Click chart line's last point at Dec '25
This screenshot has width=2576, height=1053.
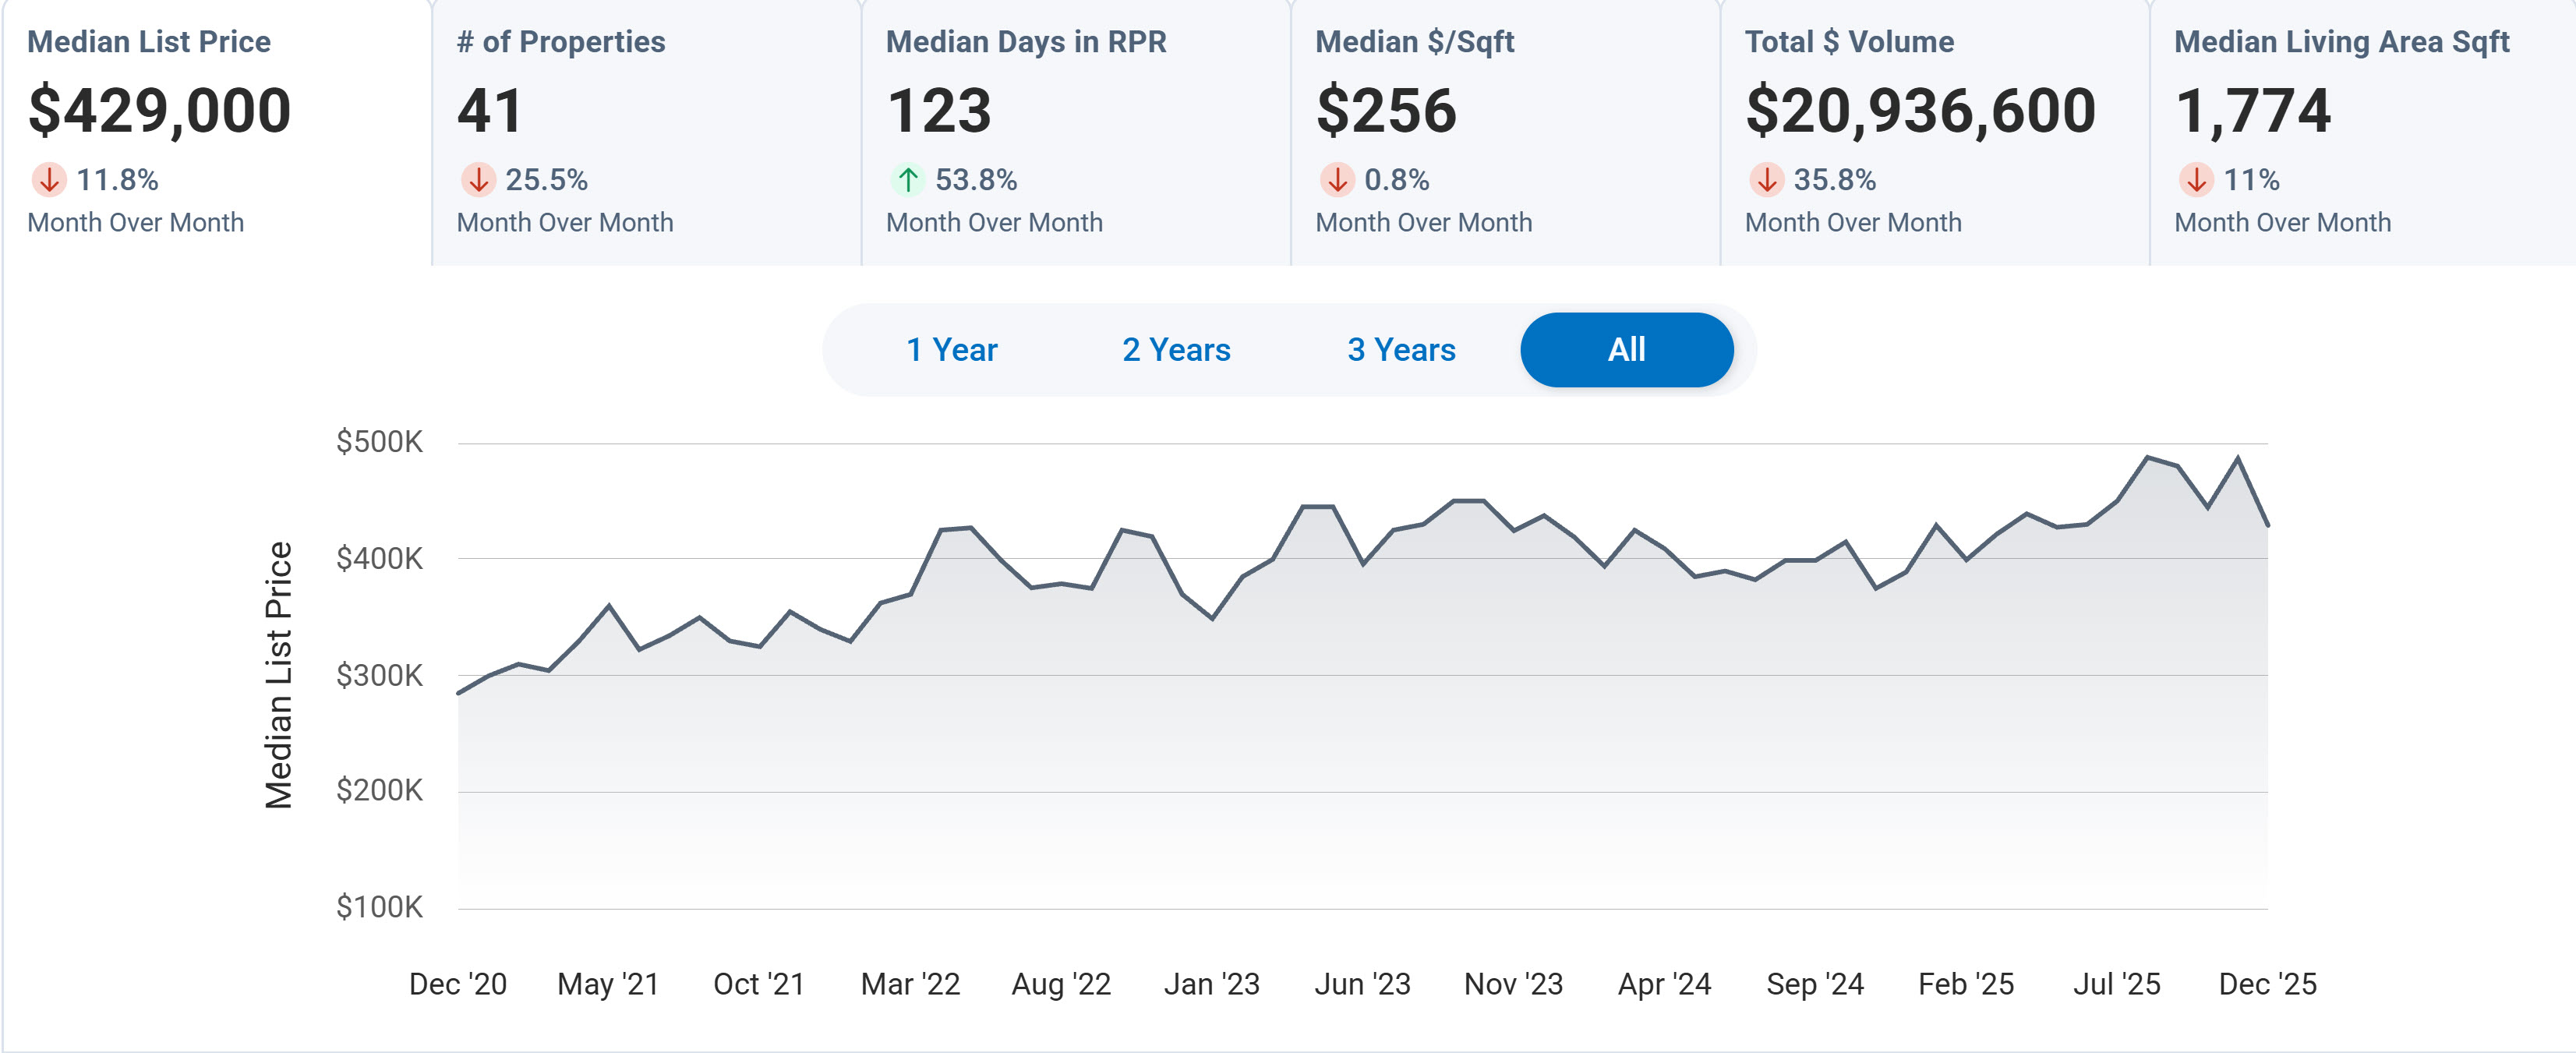point(2267,525)
